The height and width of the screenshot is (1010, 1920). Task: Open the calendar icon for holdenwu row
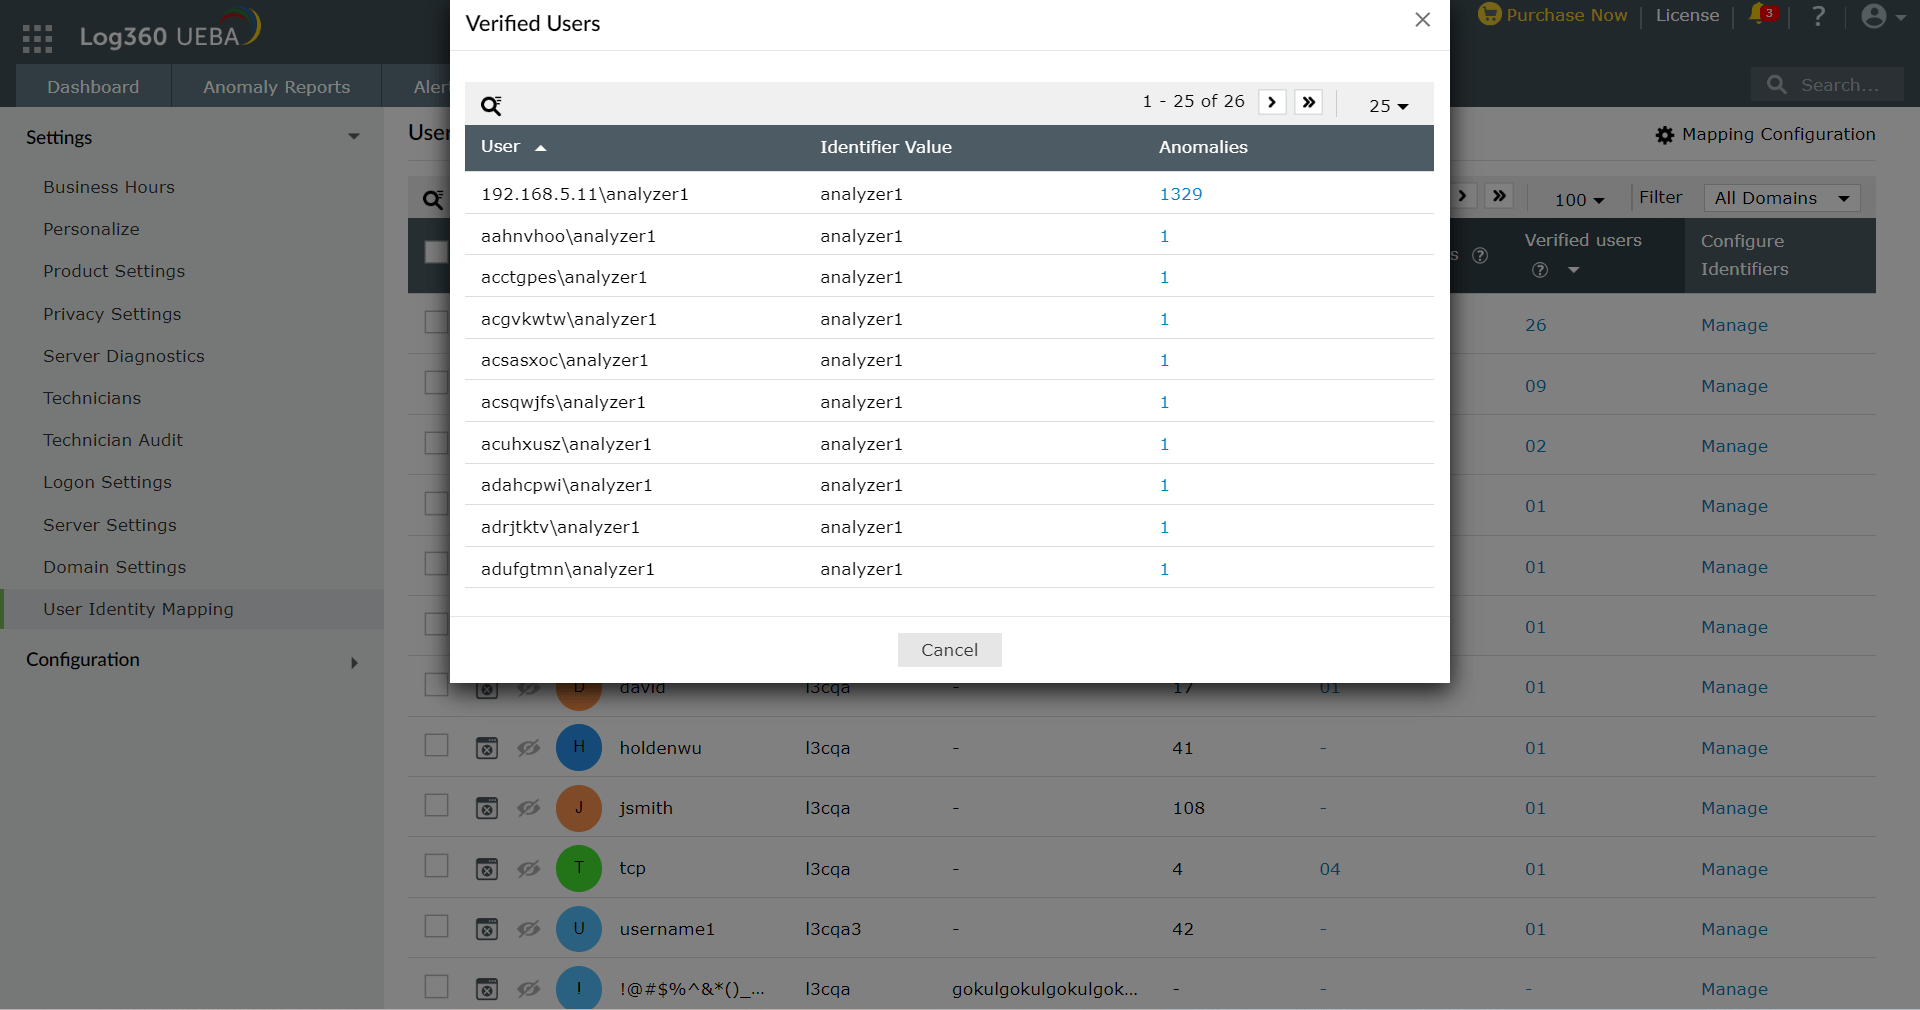[487, 748]
